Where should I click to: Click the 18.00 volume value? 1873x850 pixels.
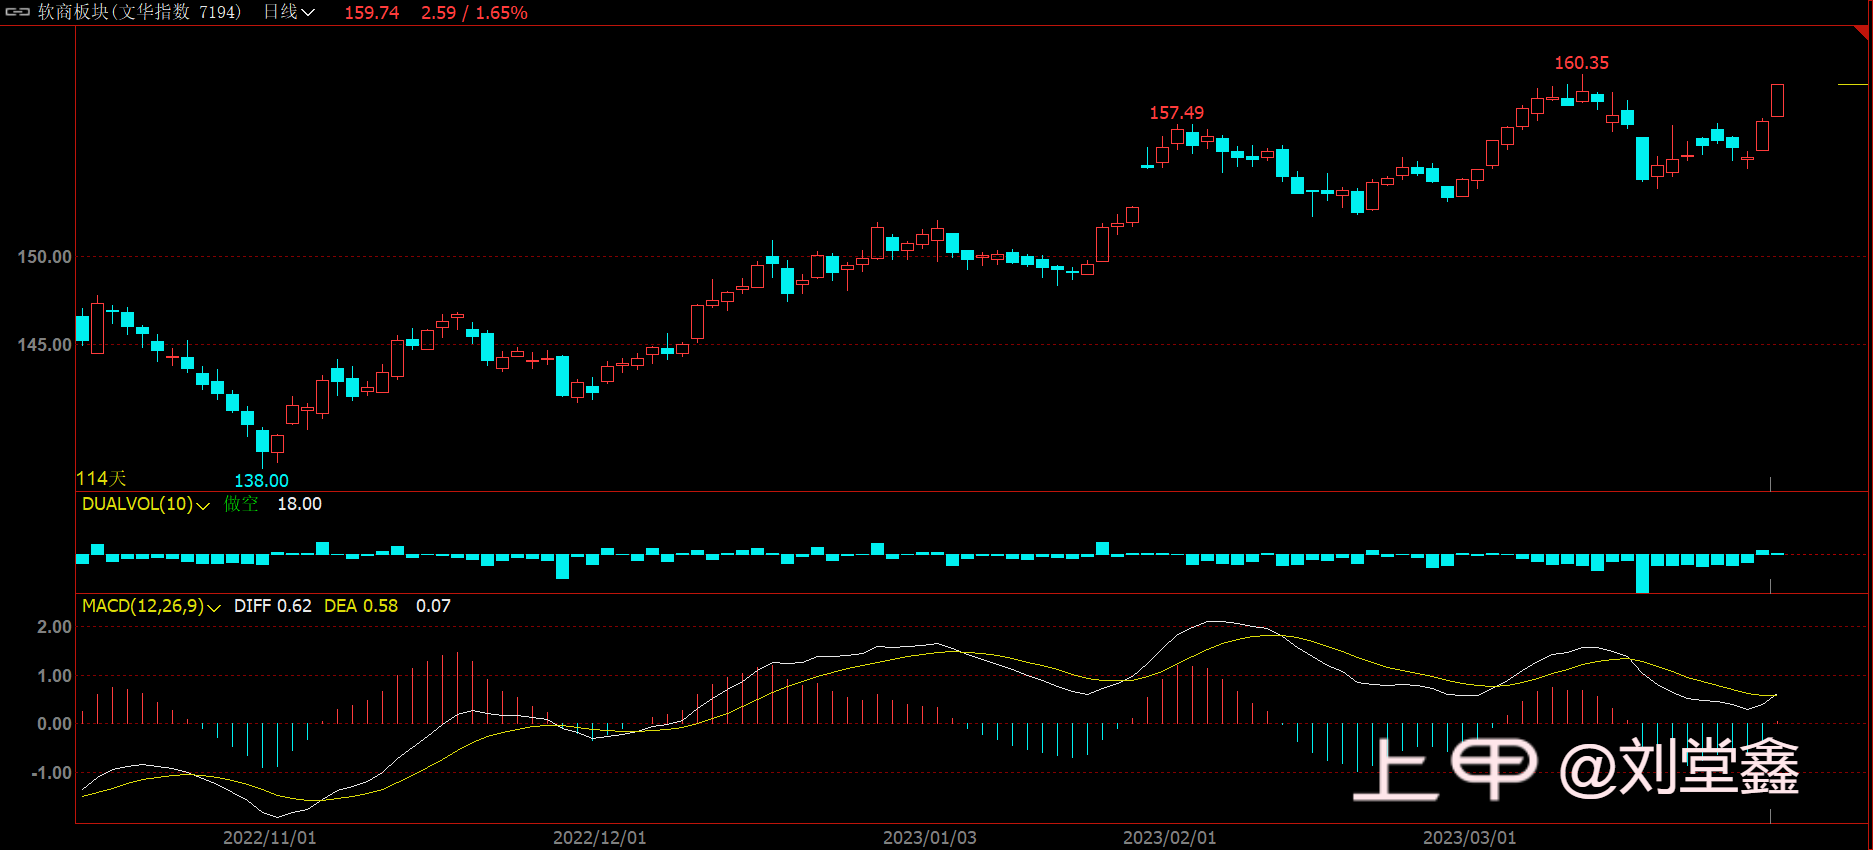(x=299, y=504)
